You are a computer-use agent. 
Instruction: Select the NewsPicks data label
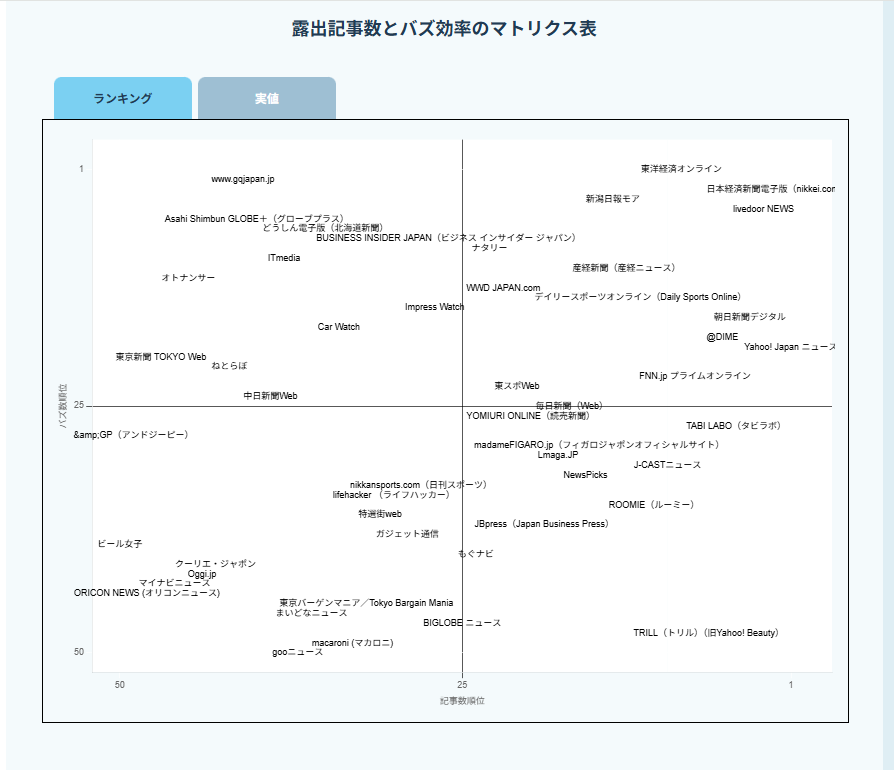(x=585, y=475)
